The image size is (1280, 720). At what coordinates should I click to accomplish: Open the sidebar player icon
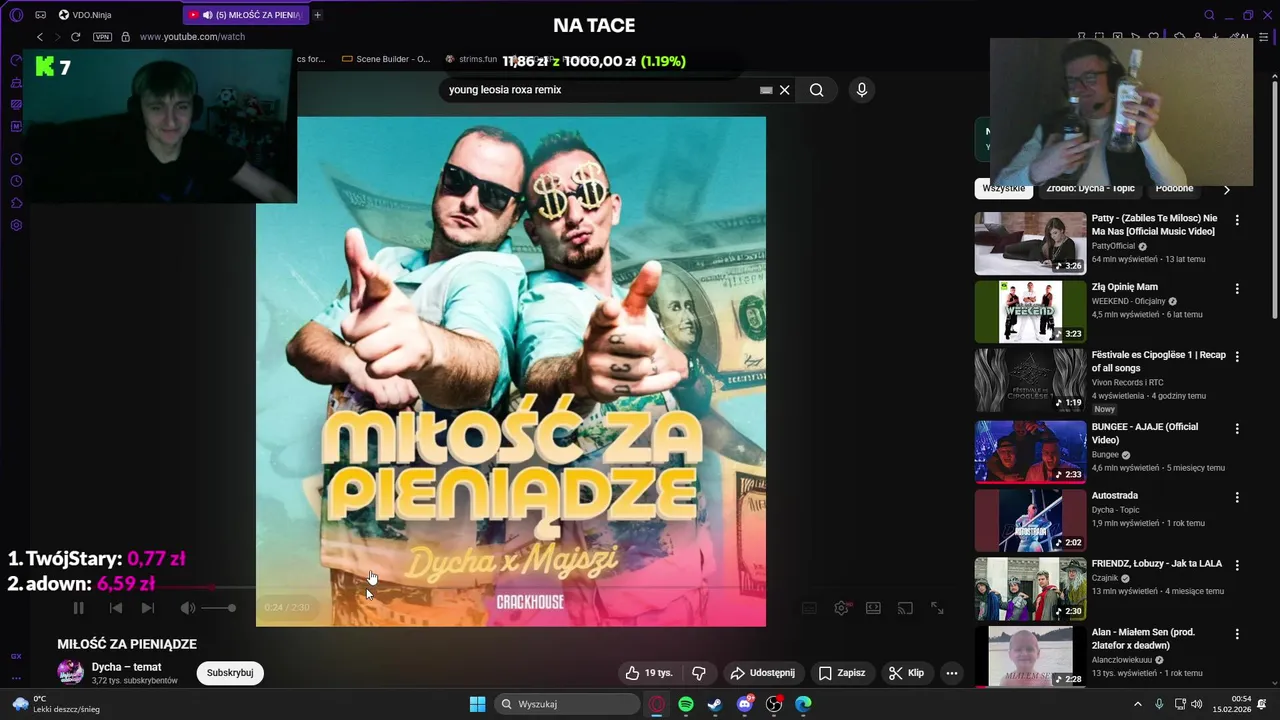[x=16, y=159]
